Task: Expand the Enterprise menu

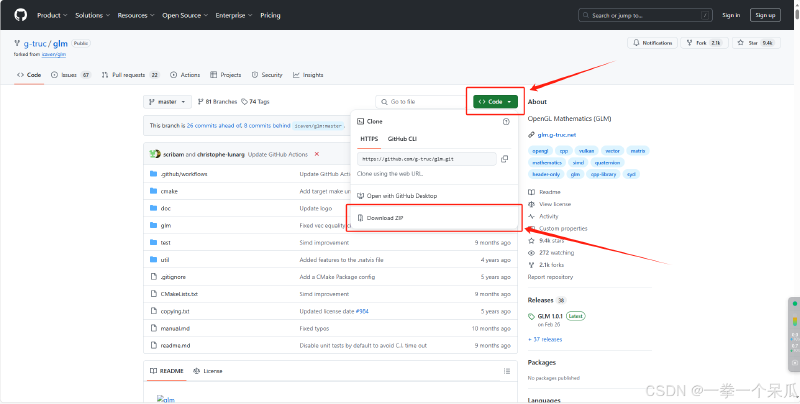Action: 234,15
